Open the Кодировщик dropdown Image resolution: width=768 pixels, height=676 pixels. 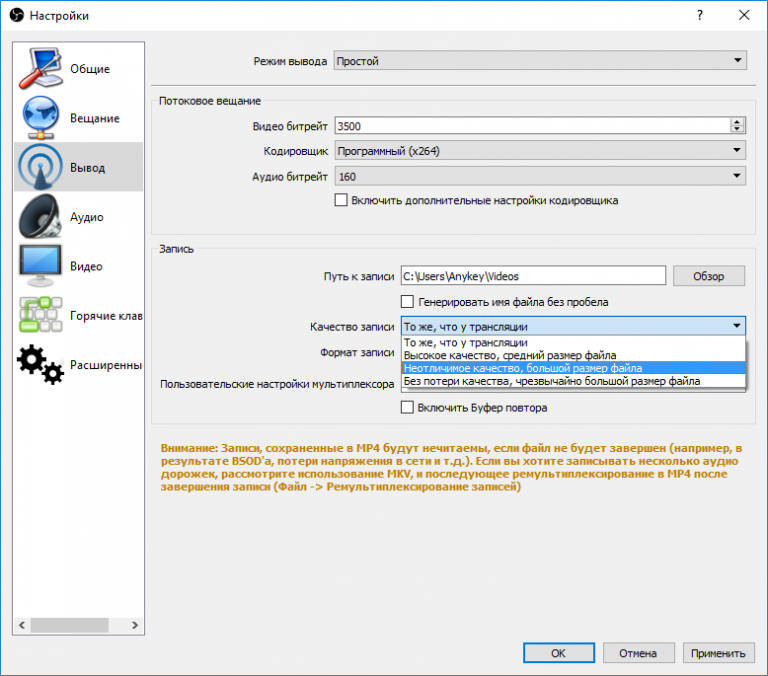click(540, 150)
